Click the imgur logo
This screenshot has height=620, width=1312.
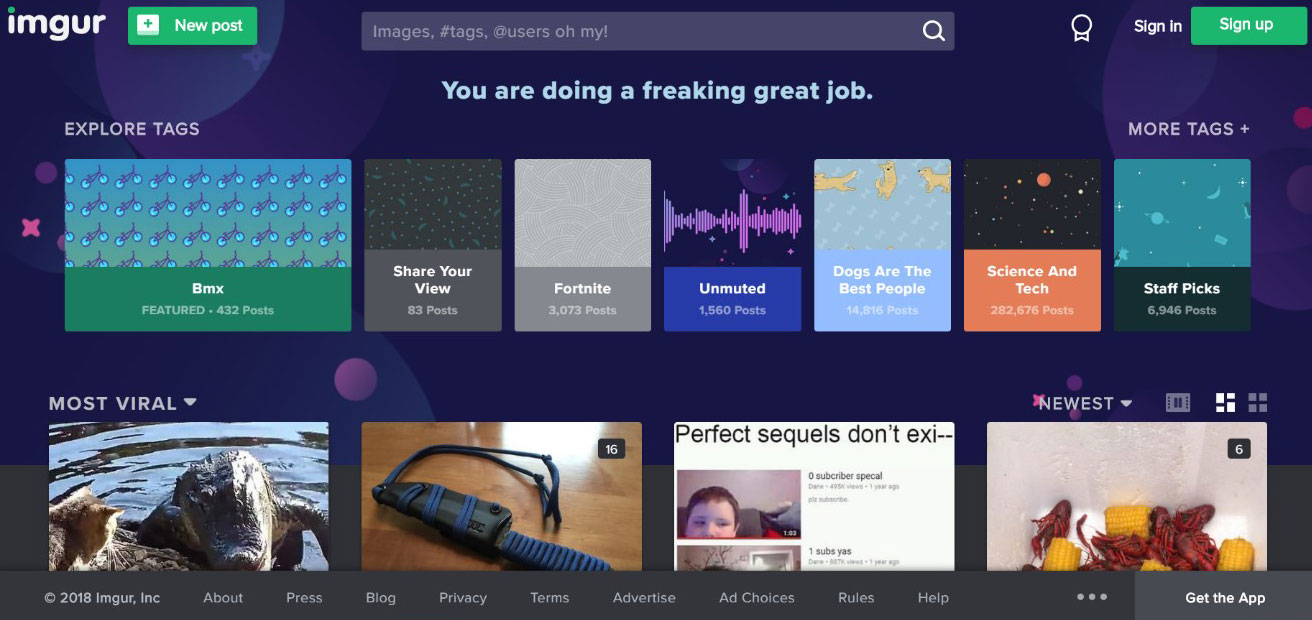57,25
